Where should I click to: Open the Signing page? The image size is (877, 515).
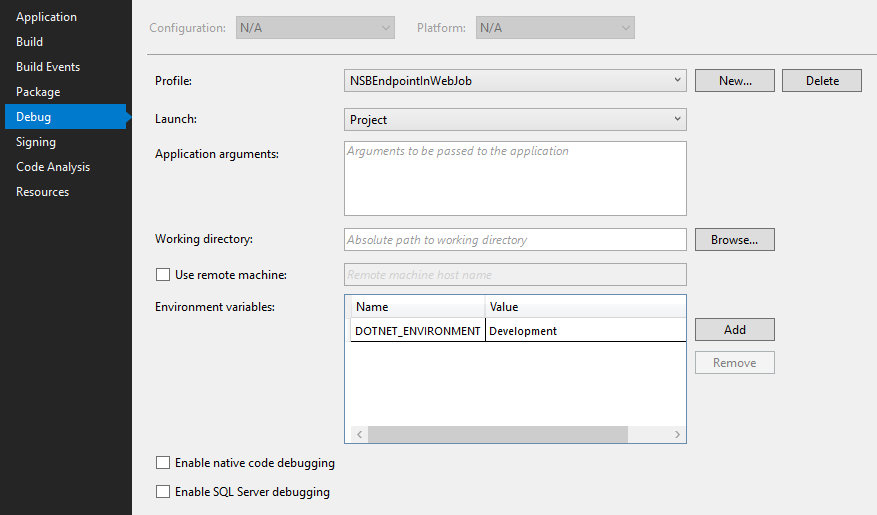point(36,142)
